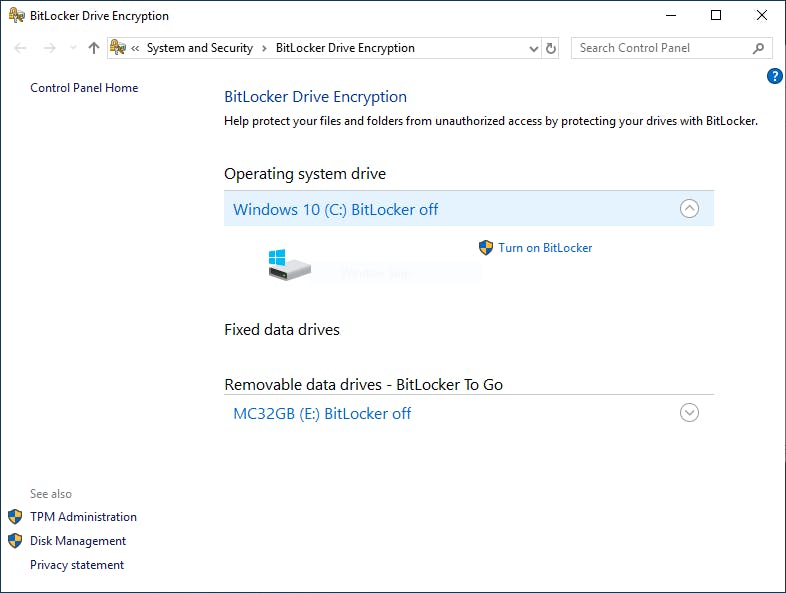
Task: Maximize the BitLocker Drive Encryption window
Action: 716,15
